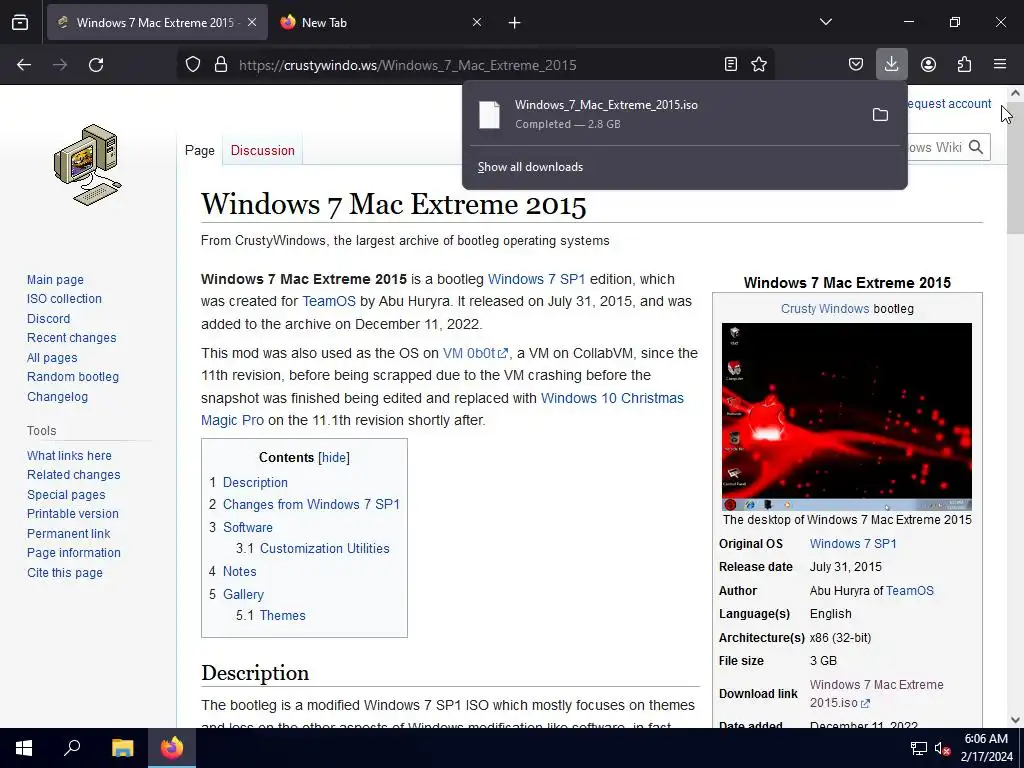This screenshot has height=768, width=1024.
Task: Click the wiki search magnifier icon
Action: coord(976,147)
